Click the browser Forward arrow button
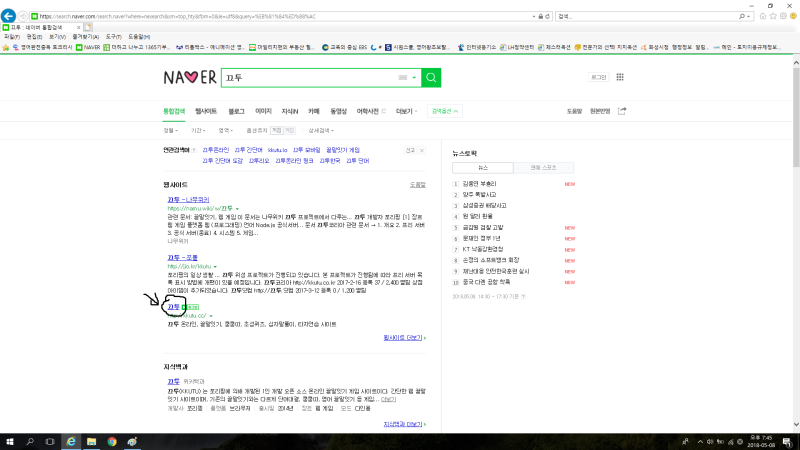Image resolution: width=800 pixels, height=450 pixels. tap(22, 16)
